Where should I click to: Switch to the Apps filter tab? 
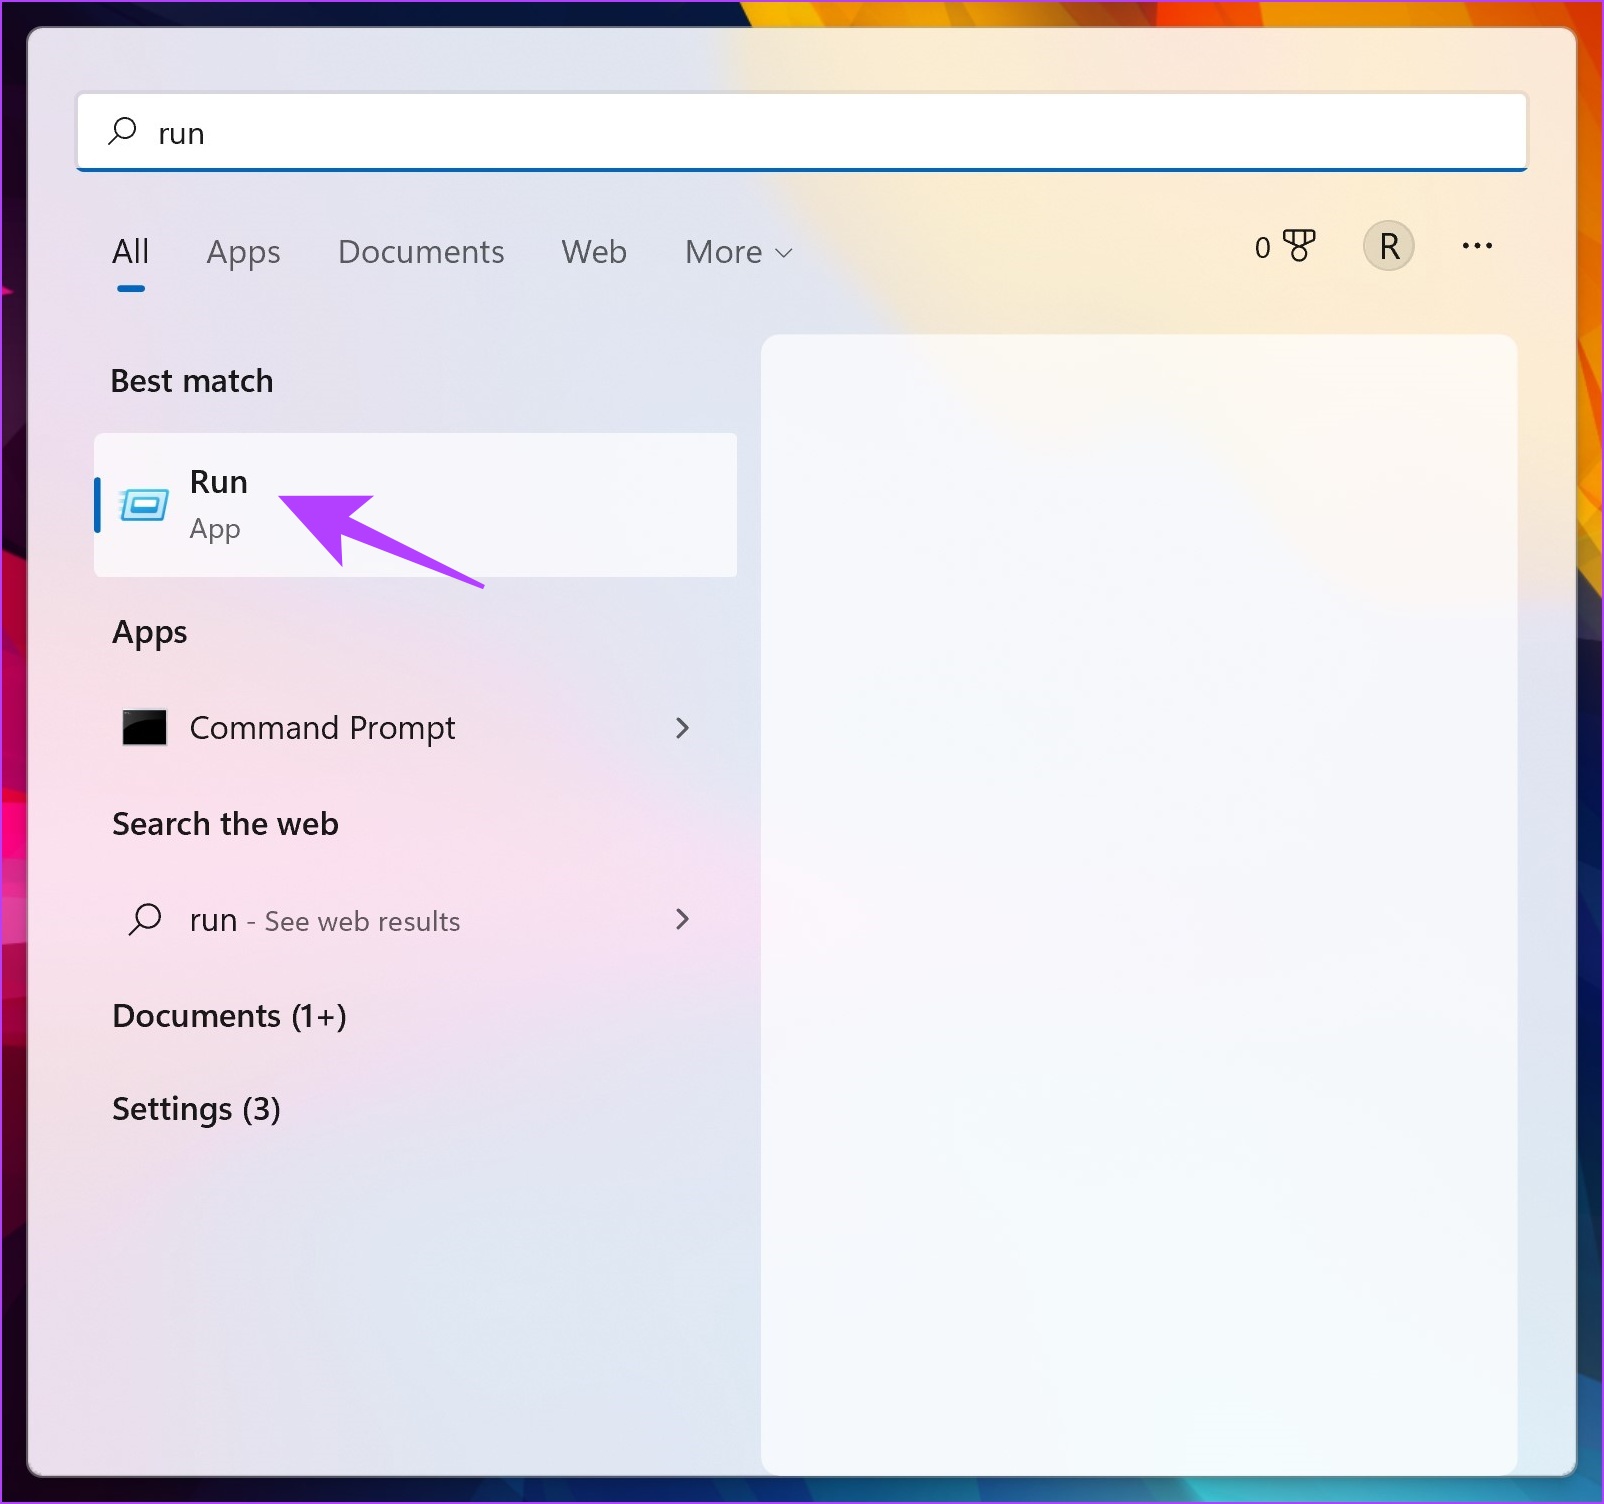[x=242, y=253]
